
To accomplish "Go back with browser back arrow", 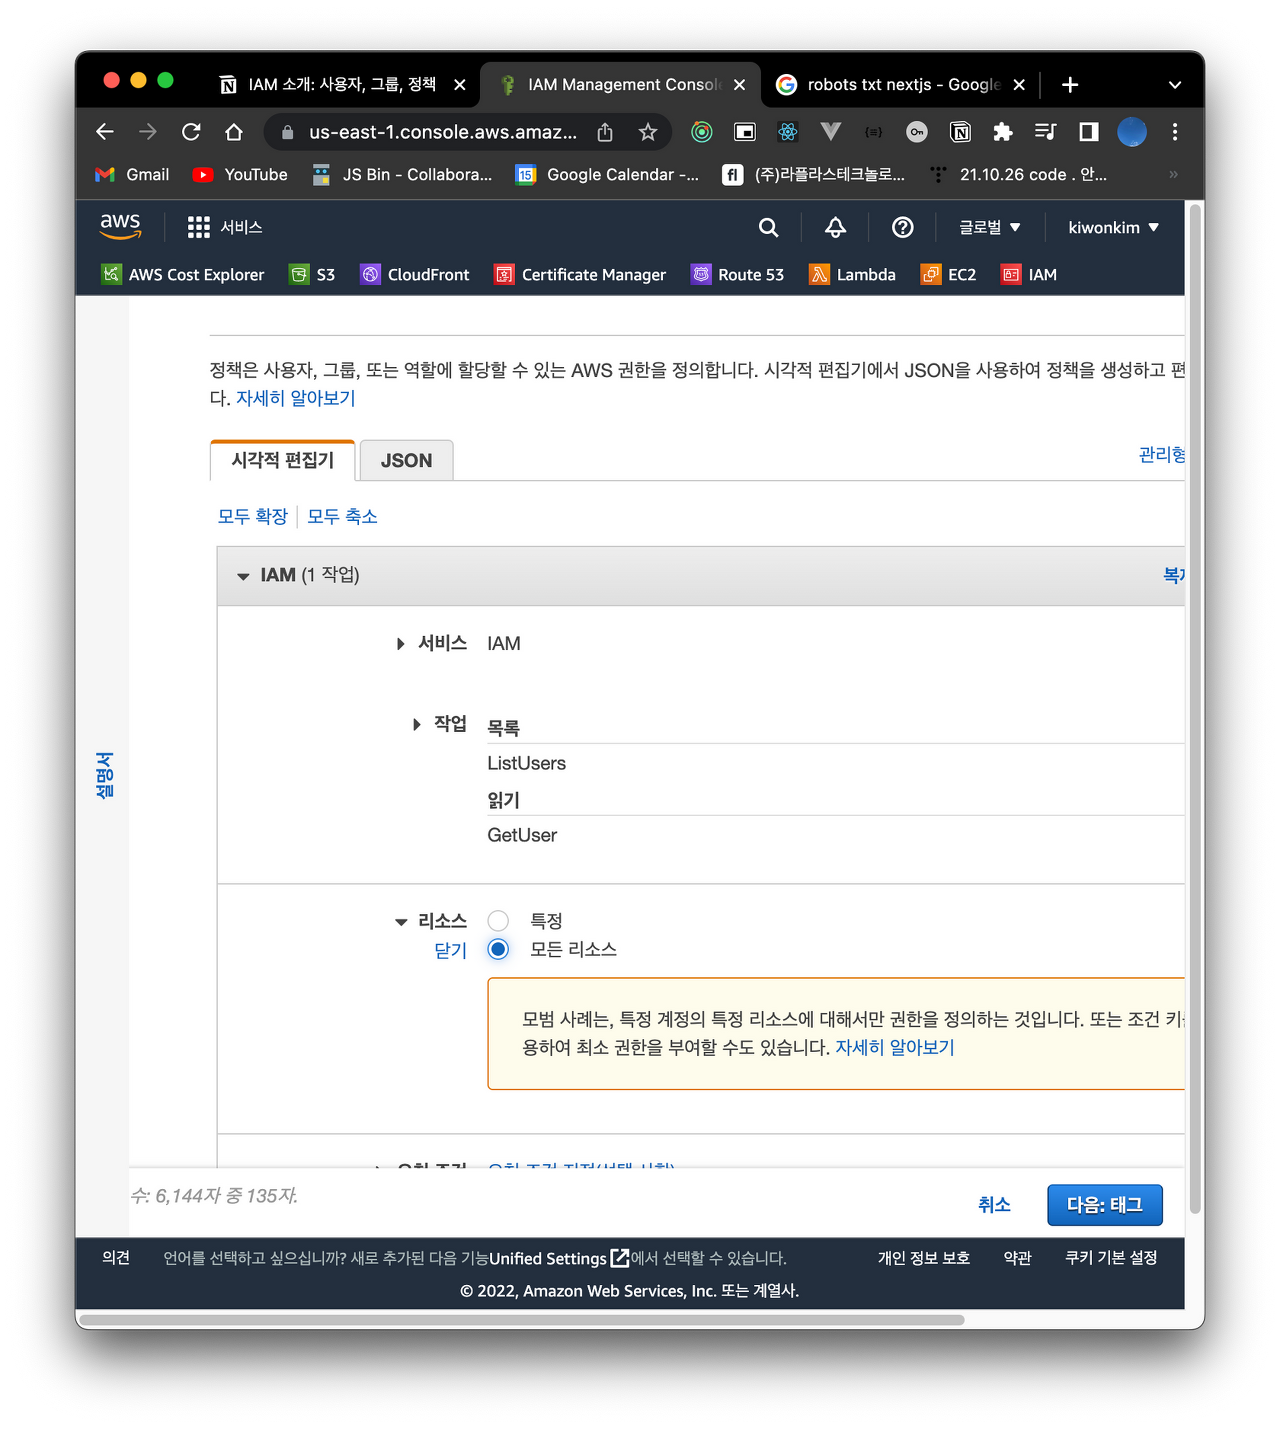I will click(105, 131).
